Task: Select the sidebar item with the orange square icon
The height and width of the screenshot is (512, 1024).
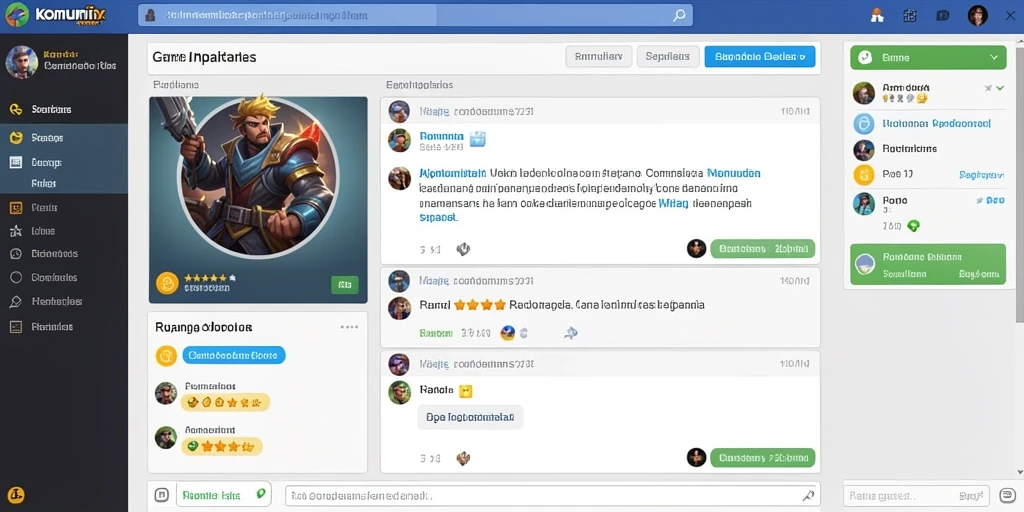Action: click(x=64, y=208)
